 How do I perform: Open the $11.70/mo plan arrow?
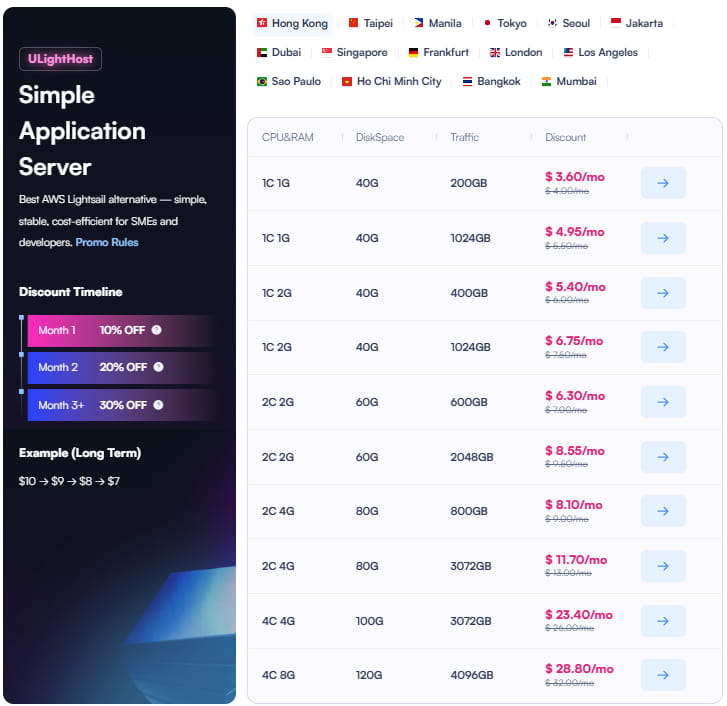coord(663,566)
